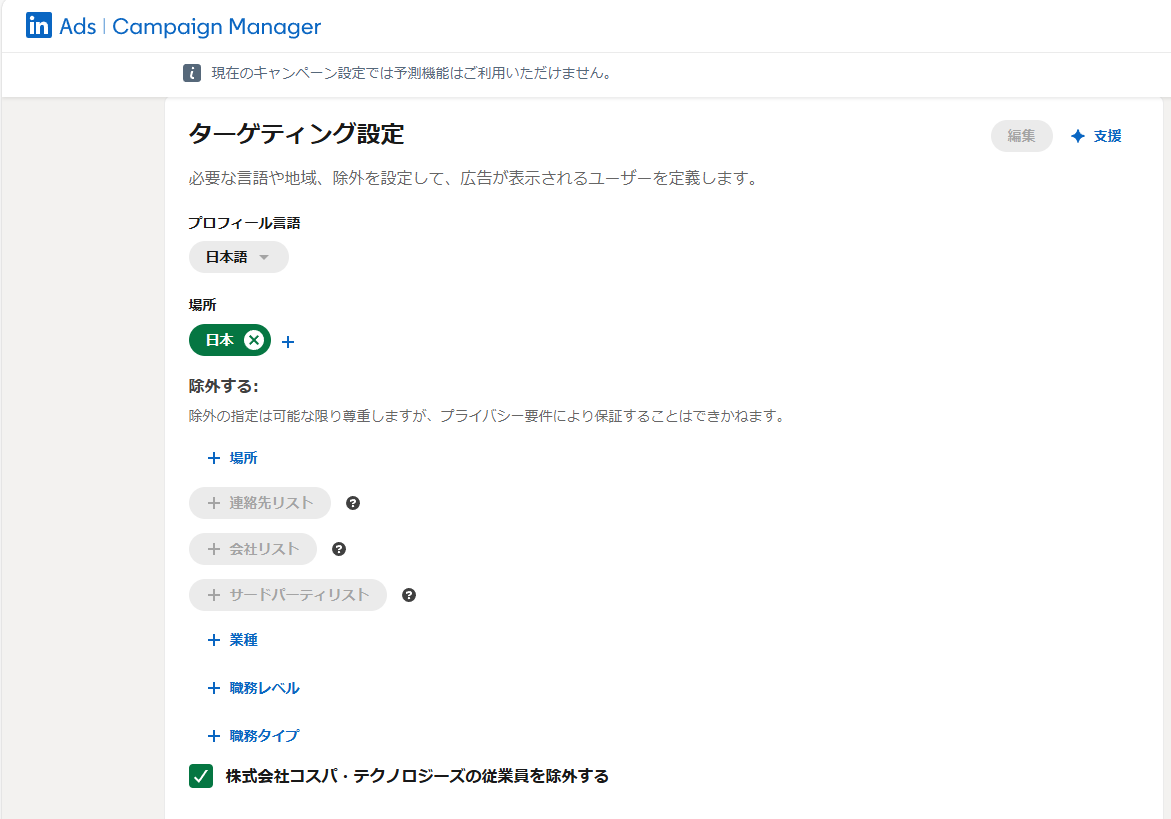Open the 日本語 profile language dropdown
1171x819 pixels.
(238, 257)
